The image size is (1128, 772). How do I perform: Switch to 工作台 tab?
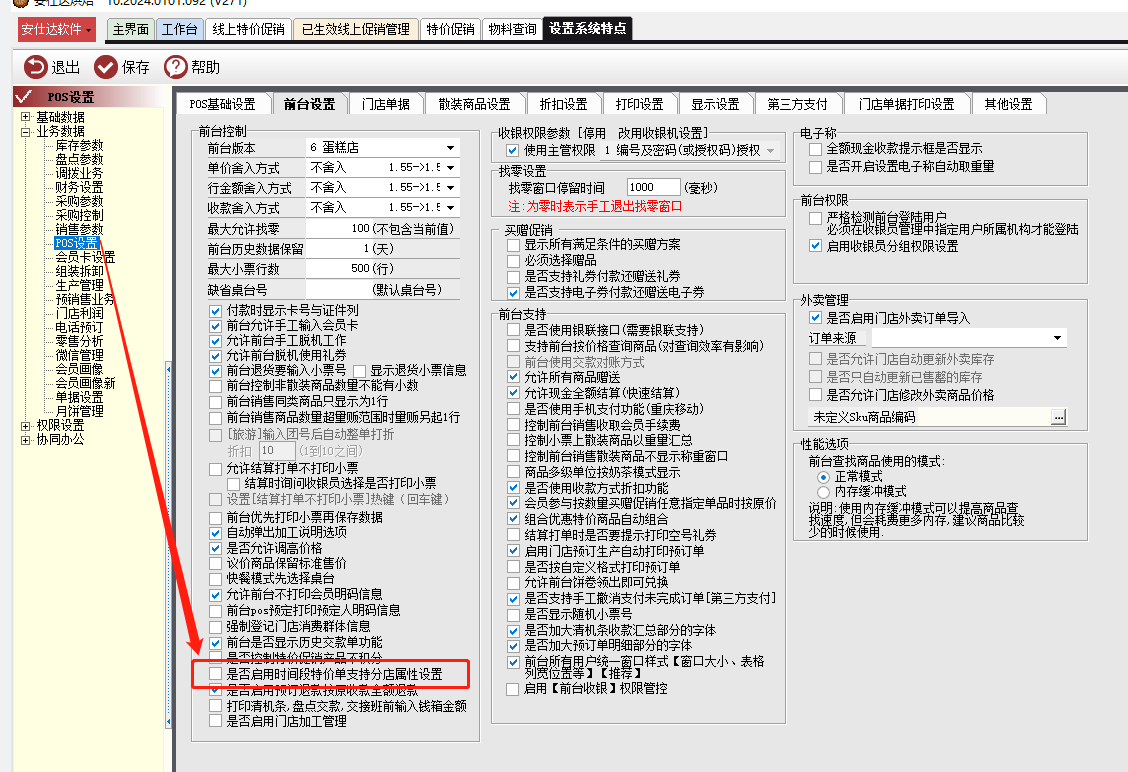(179, 29)
